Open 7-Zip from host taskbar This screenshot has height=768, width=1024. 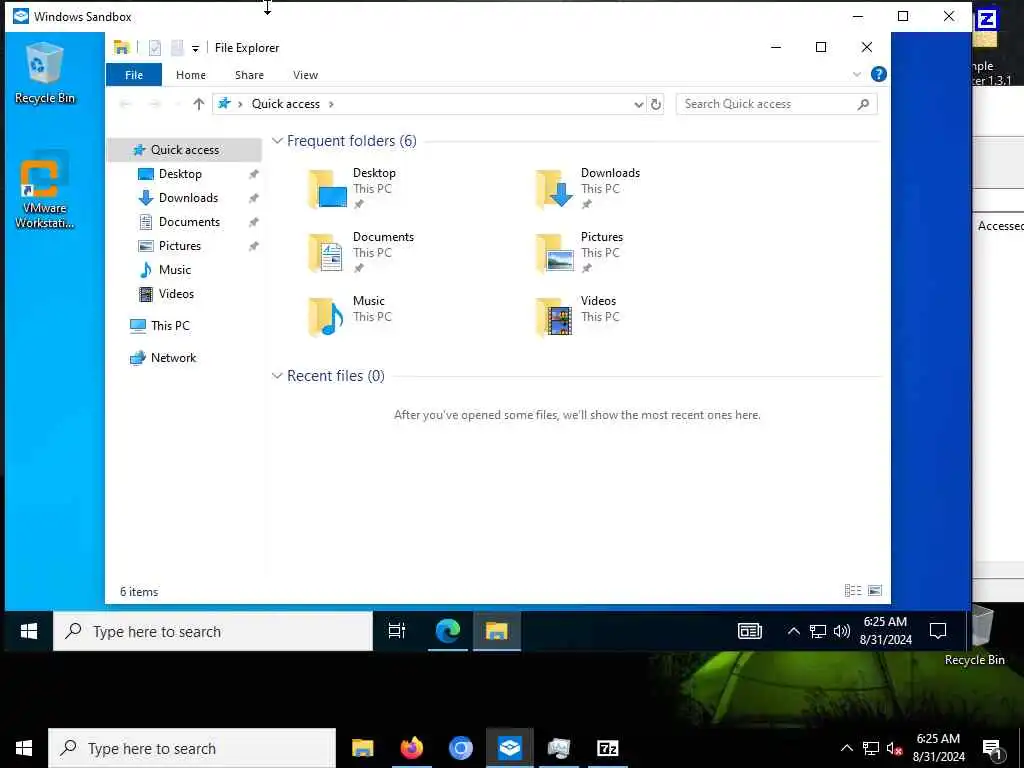[607, 748]
